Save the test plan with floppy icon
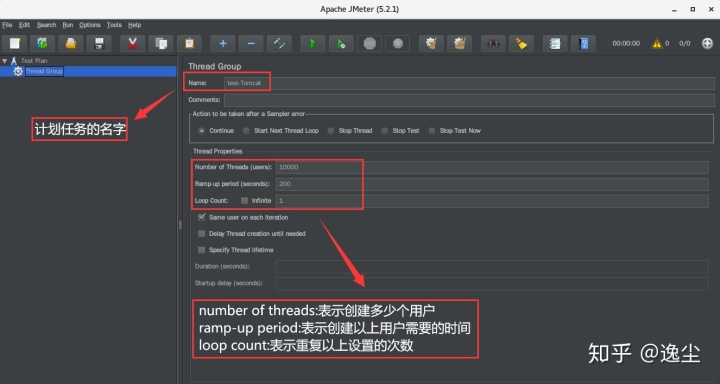This screenshot has width=720, height=384. pos(99,44)
